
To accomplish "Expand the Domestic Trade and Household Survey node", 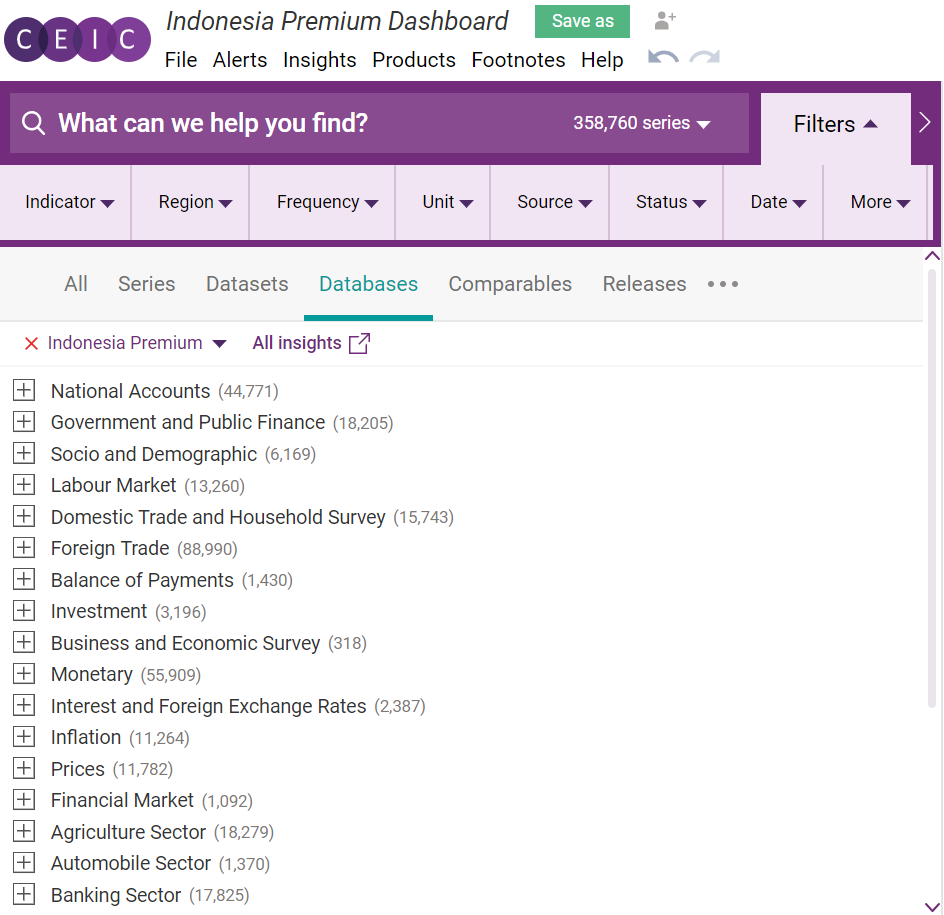I will click(23, 516).
